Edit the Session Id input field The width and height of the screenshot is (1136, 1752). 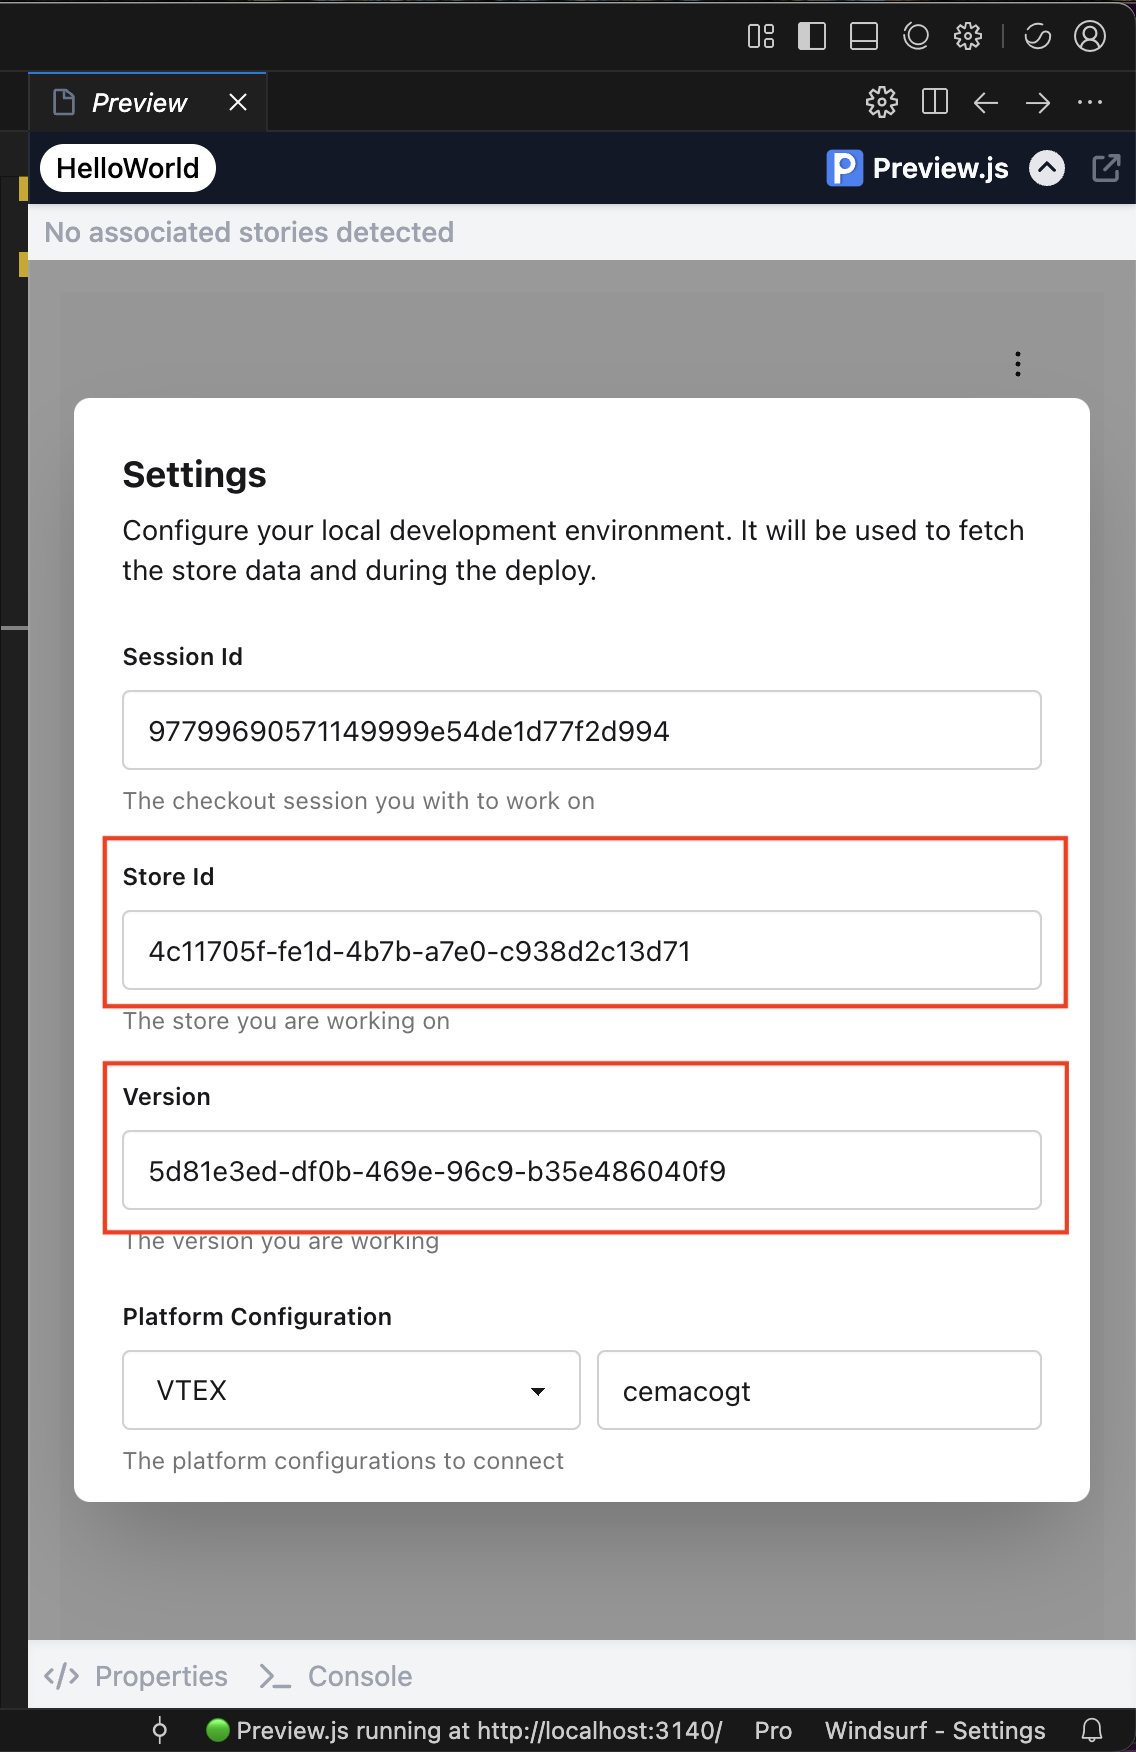point(582,730)
